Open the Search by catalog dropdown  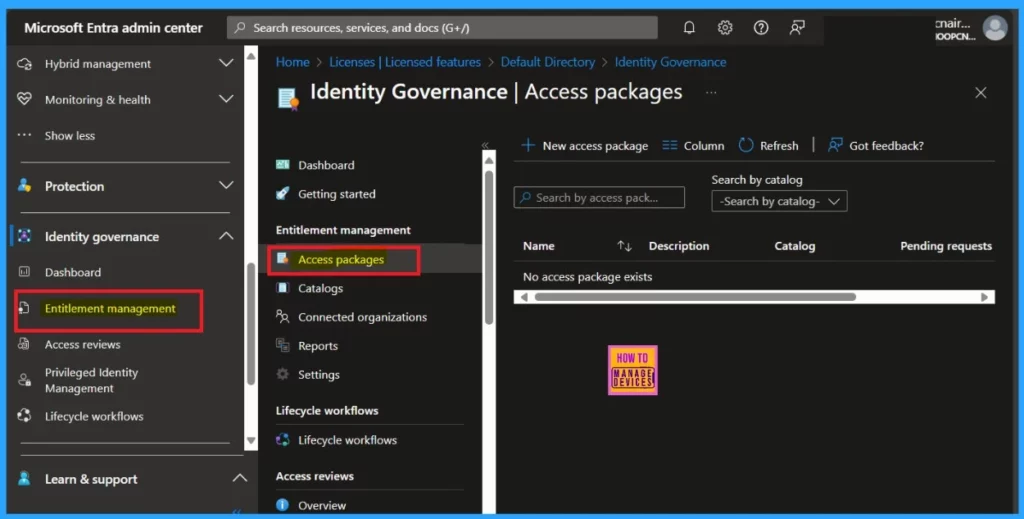(x=779, y=201)
